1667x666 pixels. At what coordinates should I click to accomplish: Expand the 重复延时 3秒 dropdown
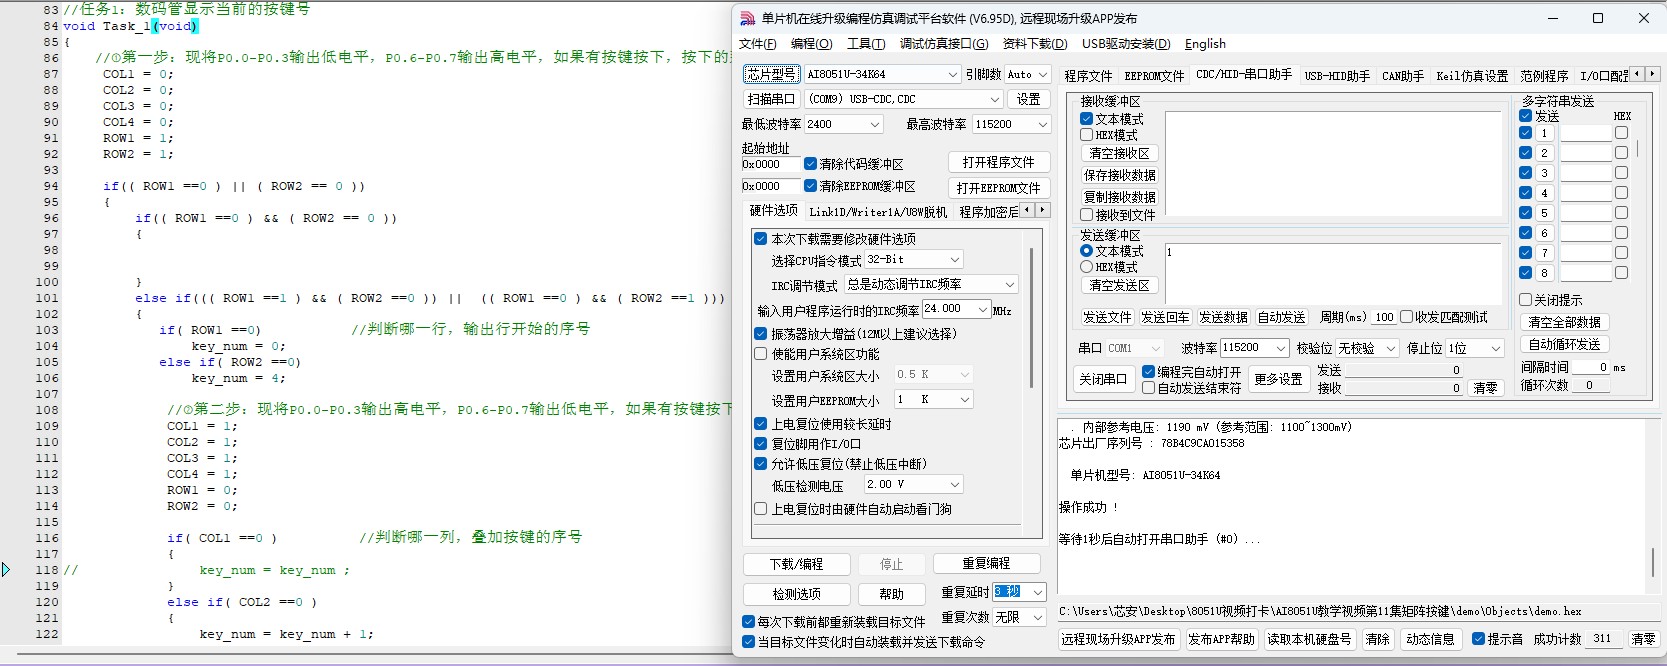coord(1037,592)
